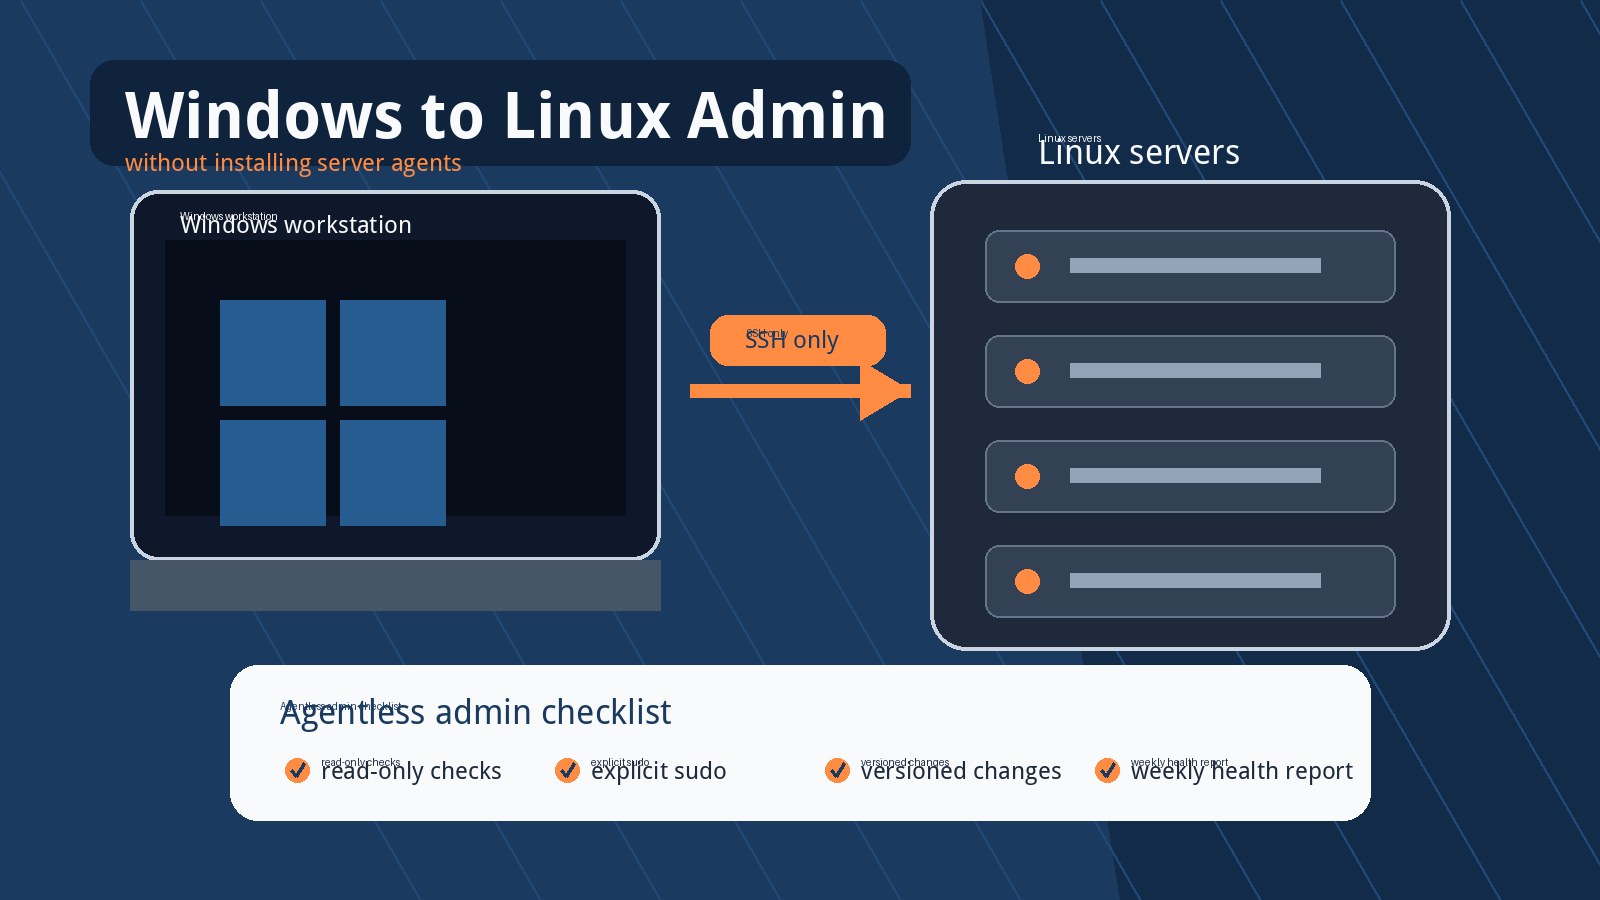This screenshot has height=900, width=1600.
Task: Click the "Linux servers" heading
Action: click(x=1139, y=152)
